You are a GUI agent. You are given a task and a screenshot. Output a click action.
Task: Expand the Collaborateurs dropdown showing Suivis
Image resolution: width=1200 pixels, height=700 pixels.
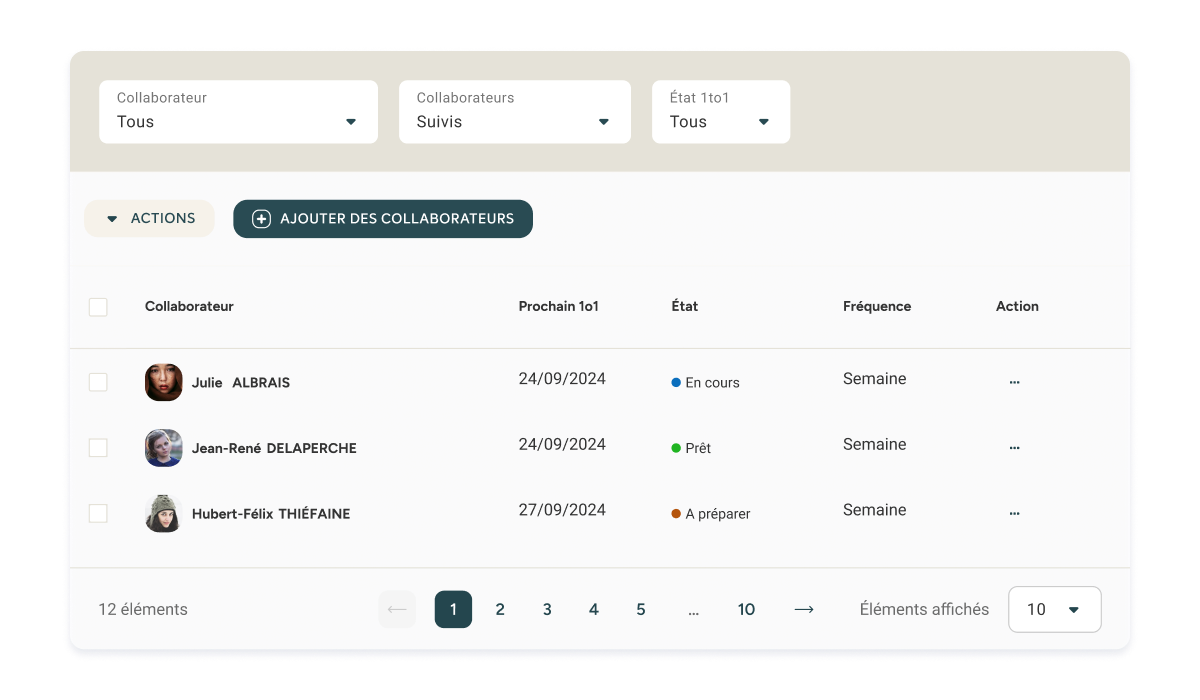(x=514, y=112)
